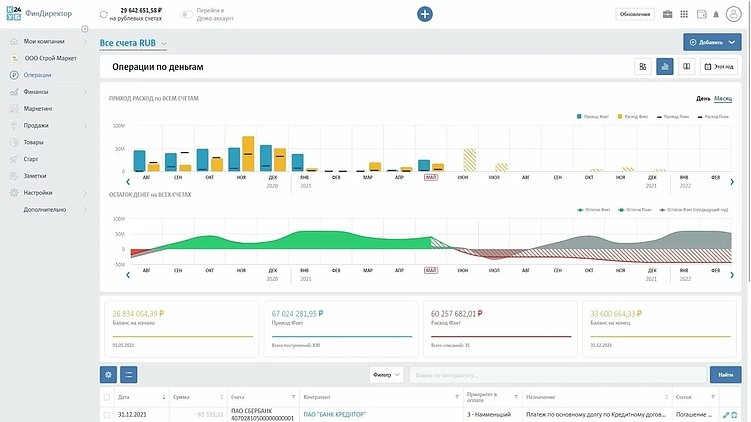Open notifications bell icon
Screen dimensions: 751x422
[718, 14]
